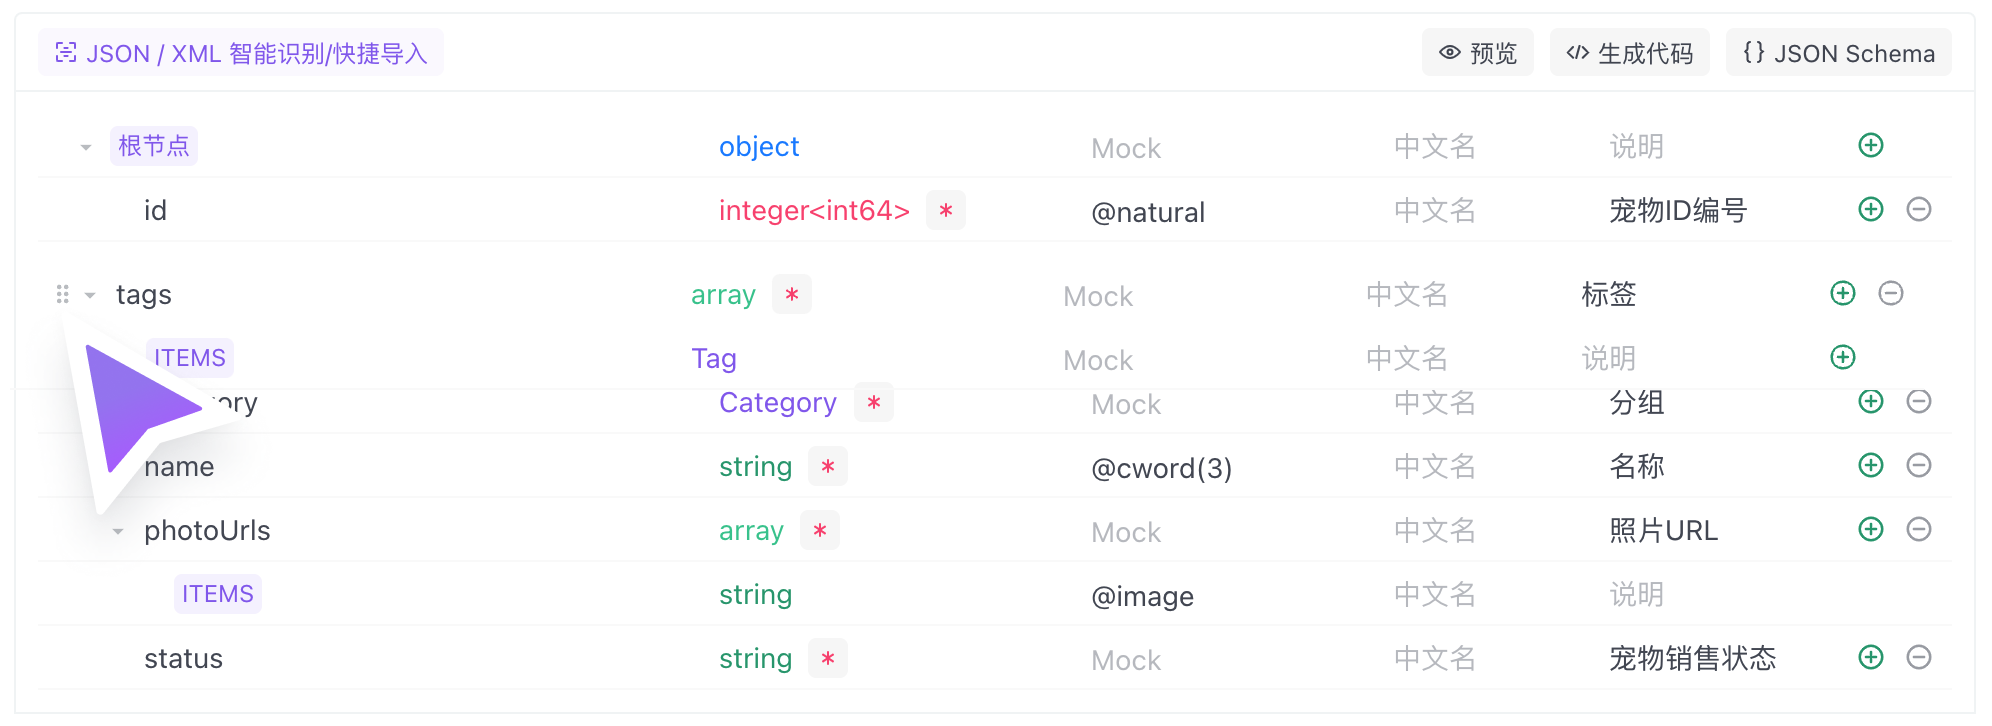This screenshot has height=726, width=1992.
Task: Toggle required asterisk on tags field
Action: click(791, 294)
